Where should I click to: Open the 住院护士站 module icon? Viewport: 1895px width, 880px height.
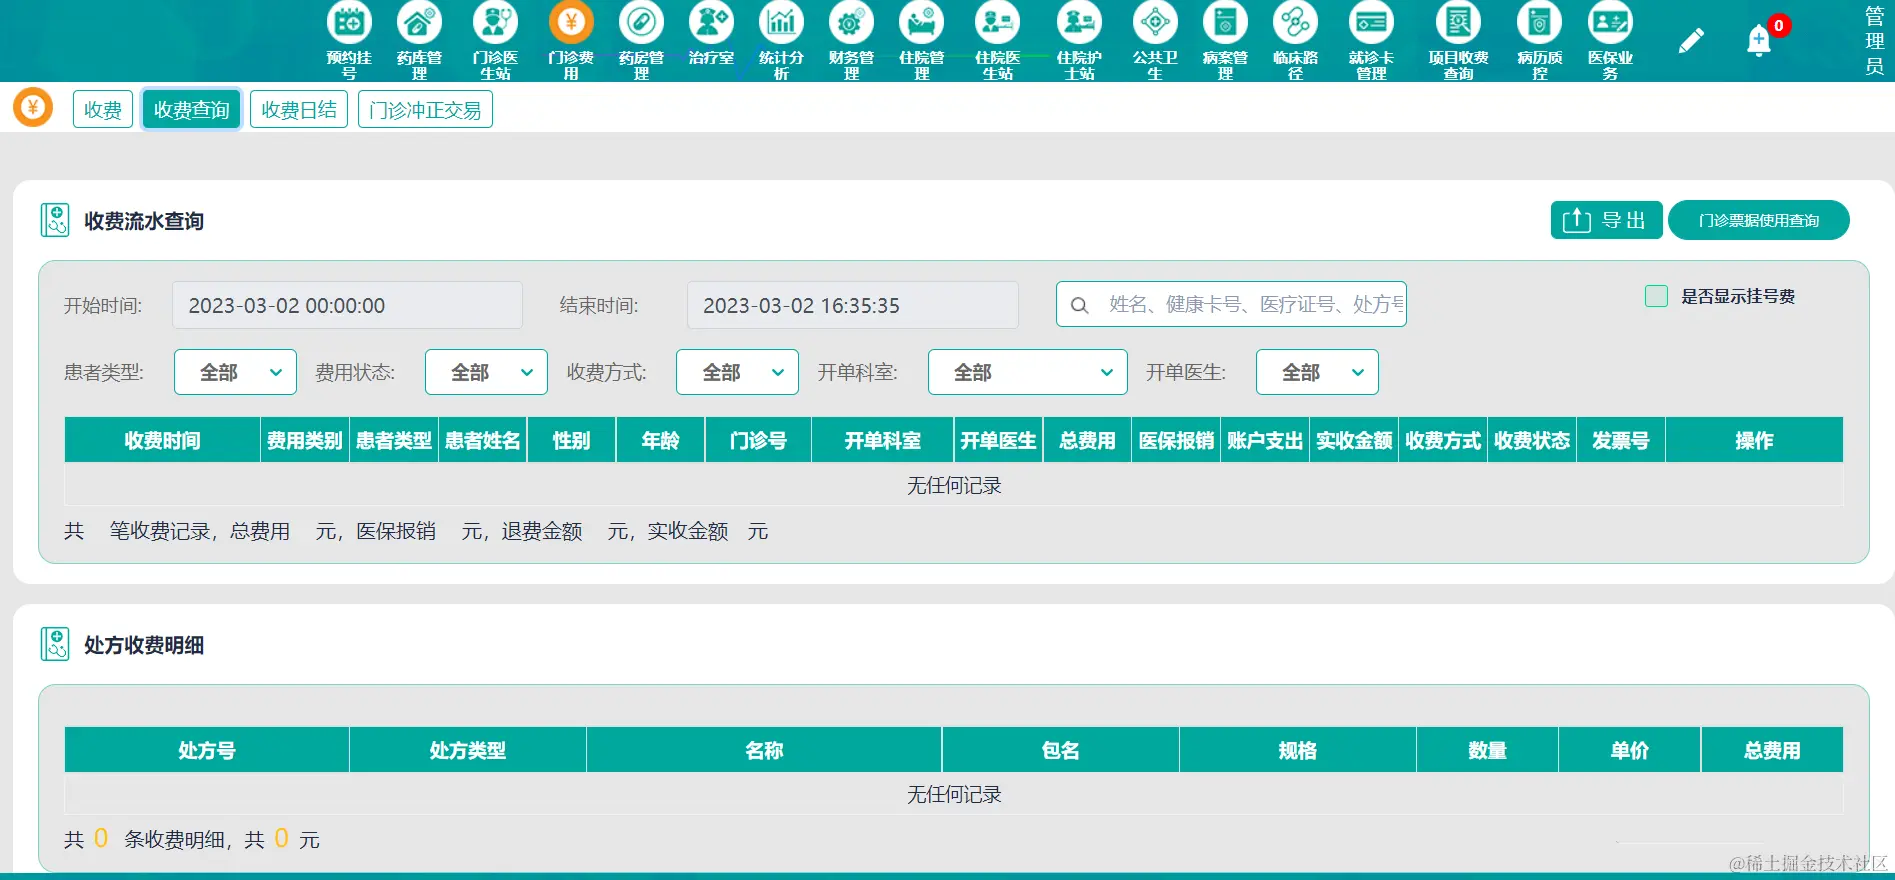1079,22
